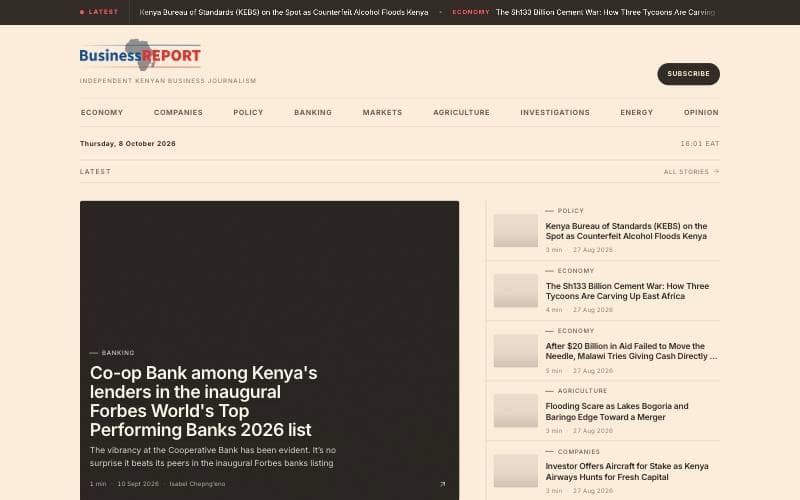Open sidebar story on Sh133 Billion Cement War
The width and height of the screenshot is (800, 500).
(x=627, y=291)
